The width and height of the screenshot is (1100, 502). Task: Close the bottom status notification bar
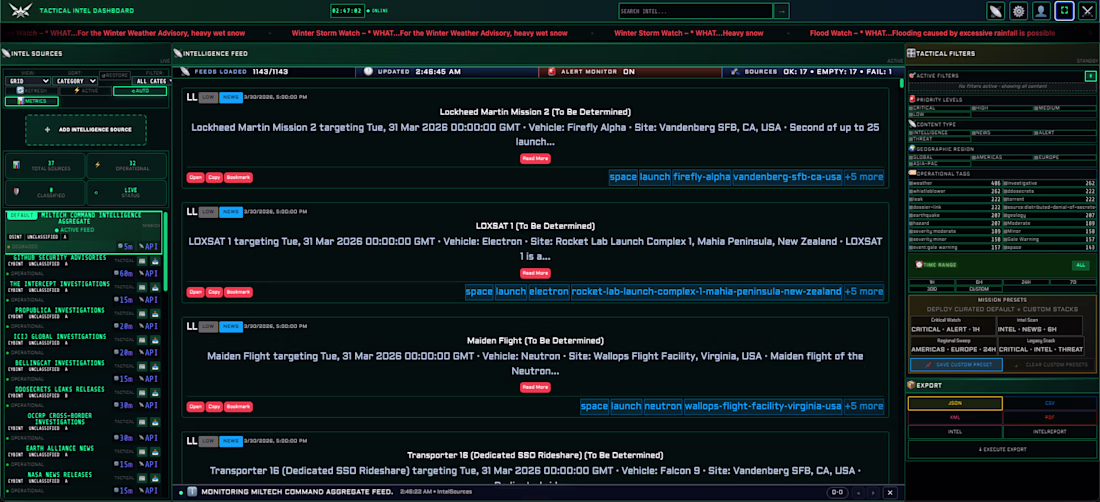click(890, 492)
